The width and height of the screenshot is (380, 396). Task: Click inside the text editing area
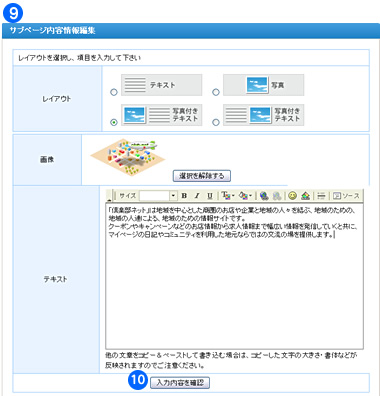(x=234, y=276)
